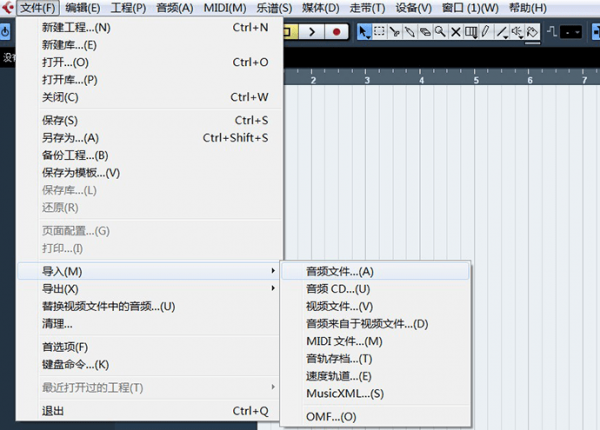This screenshot has width=600, height=430.
Task: Import 速度轨道...(E)
Action: tap(375, 376)
